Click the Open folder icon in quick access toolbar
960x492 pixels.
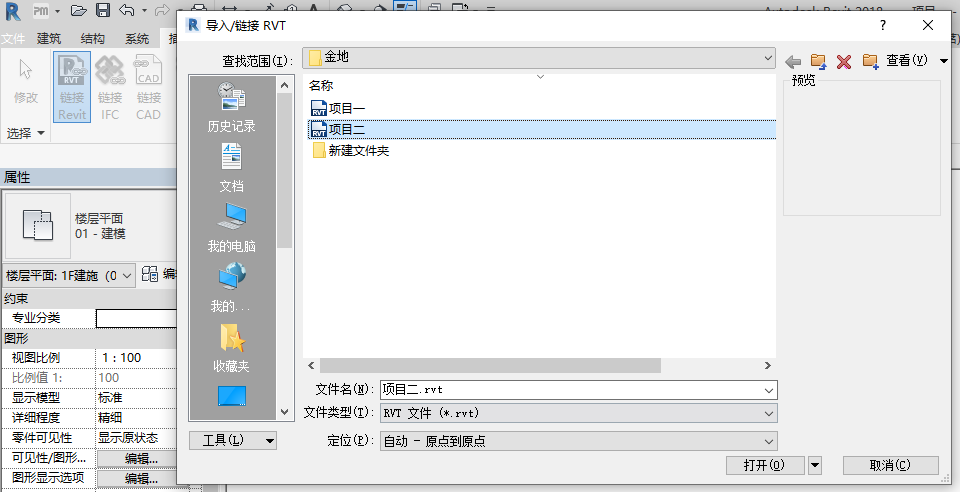click(x=78, y=10)
